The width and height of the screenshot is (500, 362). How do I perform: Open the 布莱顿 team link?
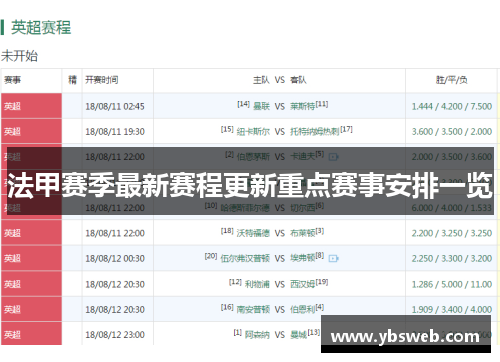point(302,233)
